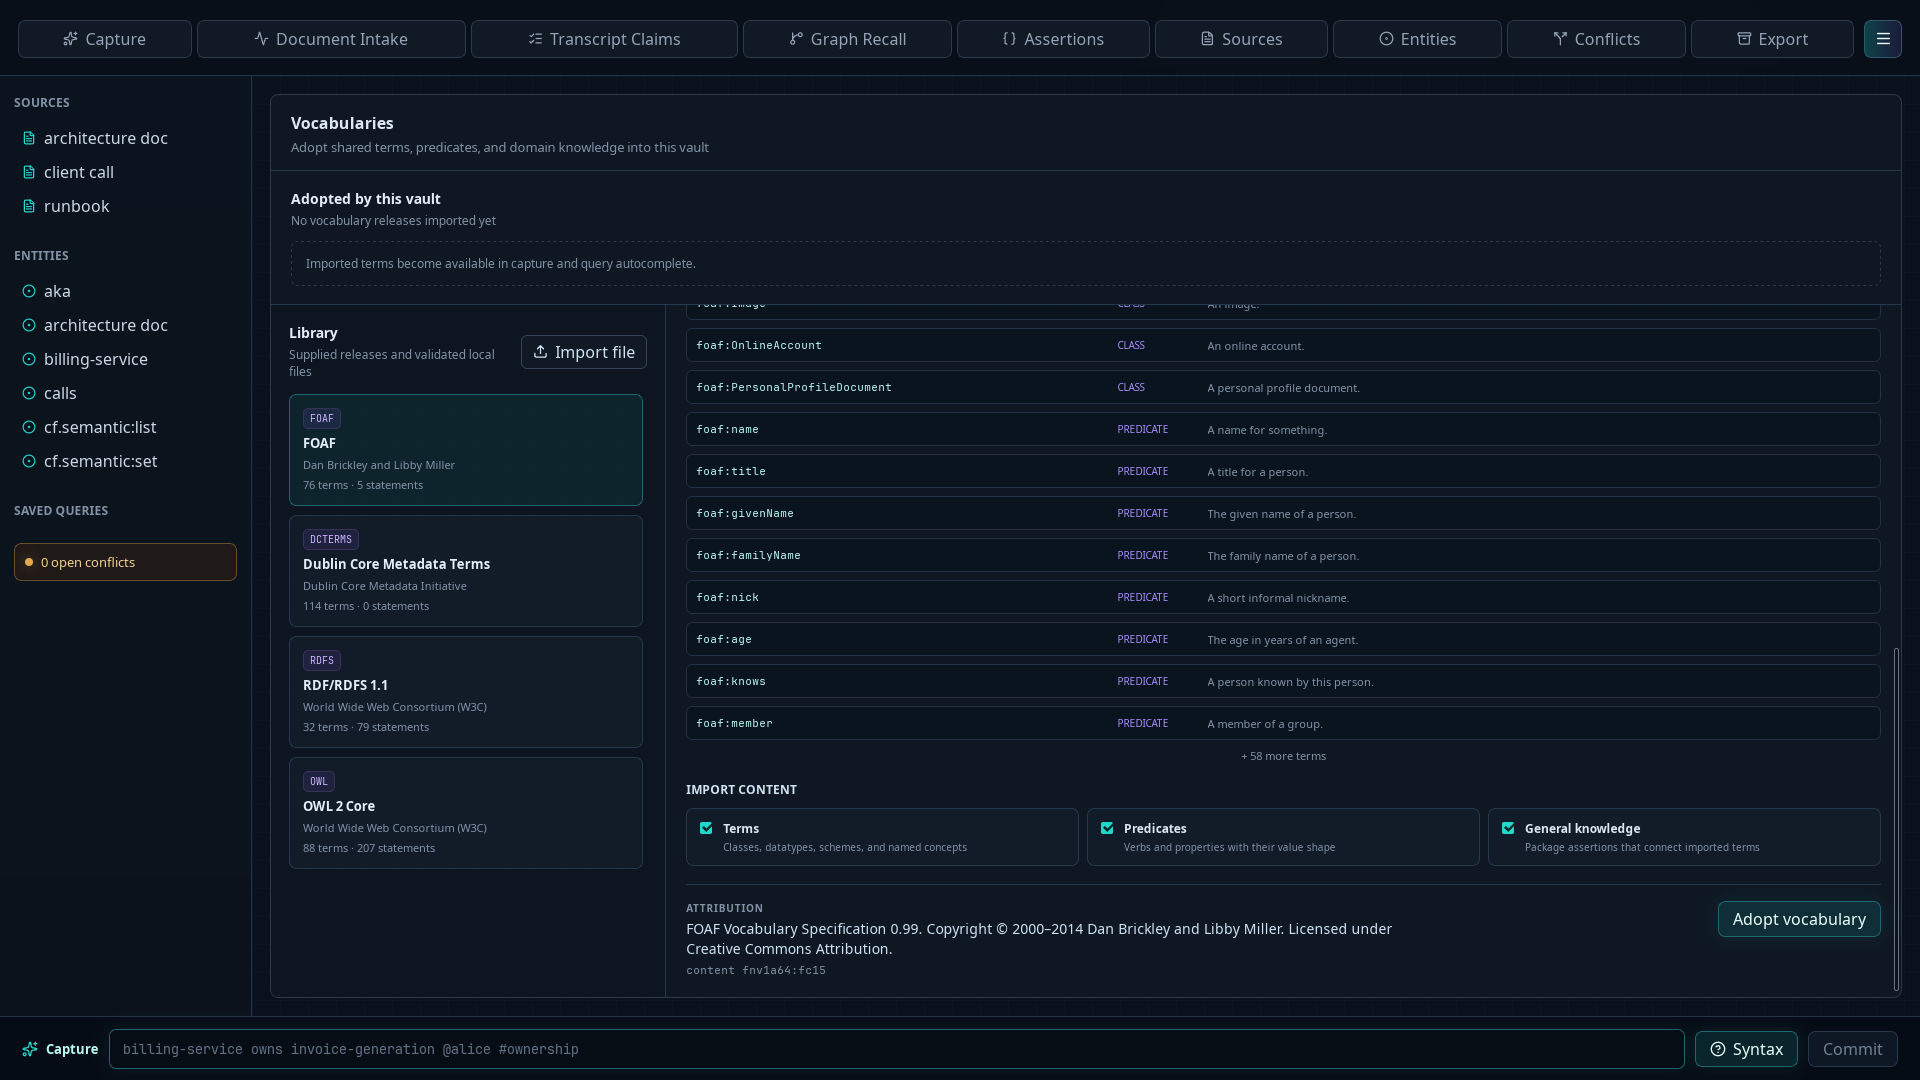Image resolution: width=1920 pixels, height=1080 pixels.
Task: Toggle the Predicates import checkbox
Action: (x=1107, y=828)
